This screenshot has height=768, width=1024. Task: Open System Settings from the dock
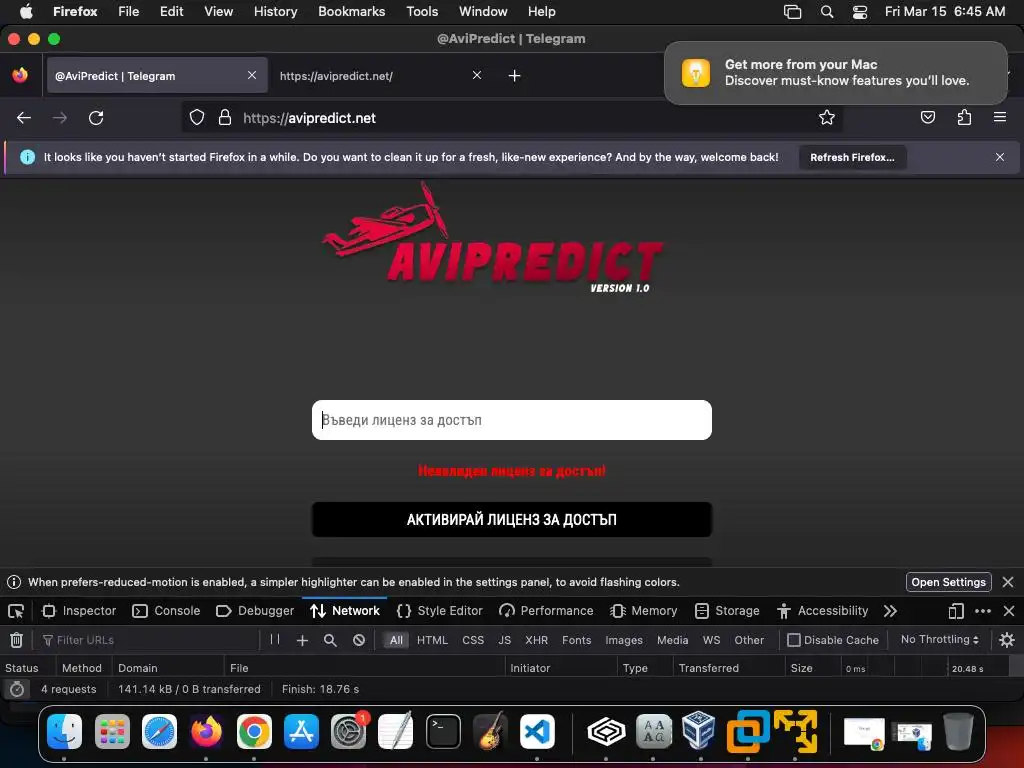pos(348,731)
